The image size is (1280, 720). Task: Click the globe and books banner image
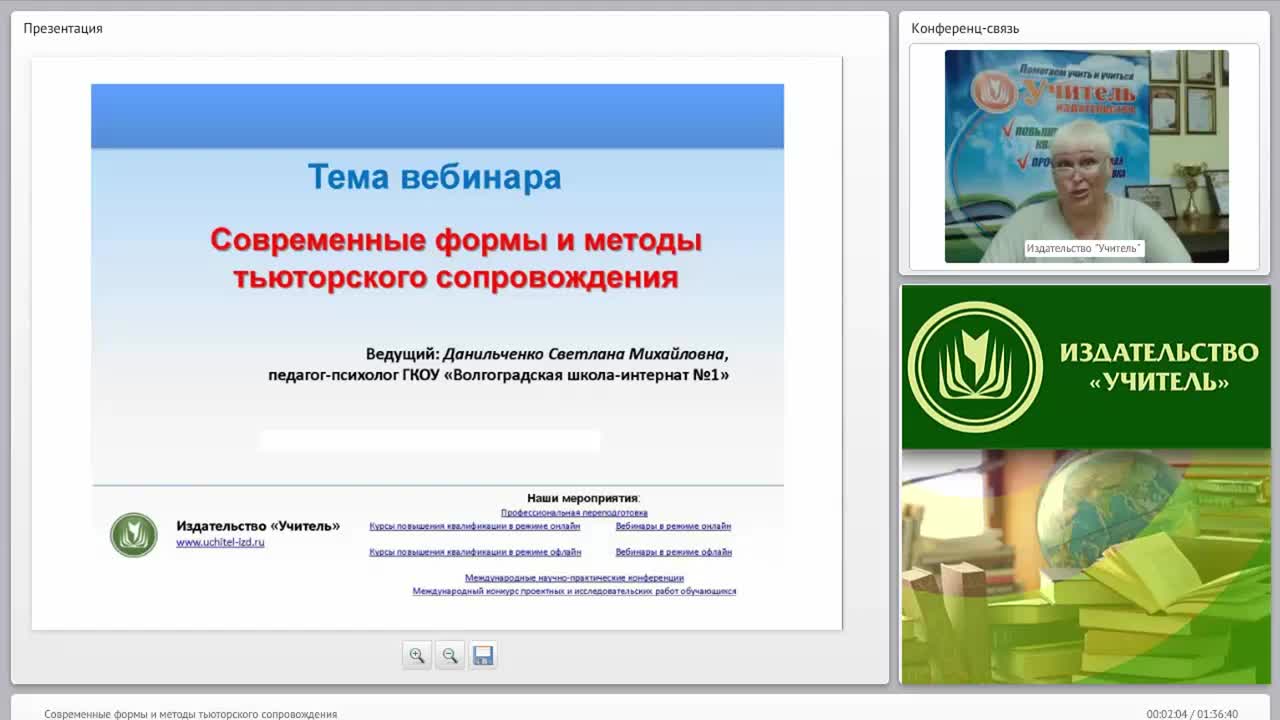pos(1085,567)
